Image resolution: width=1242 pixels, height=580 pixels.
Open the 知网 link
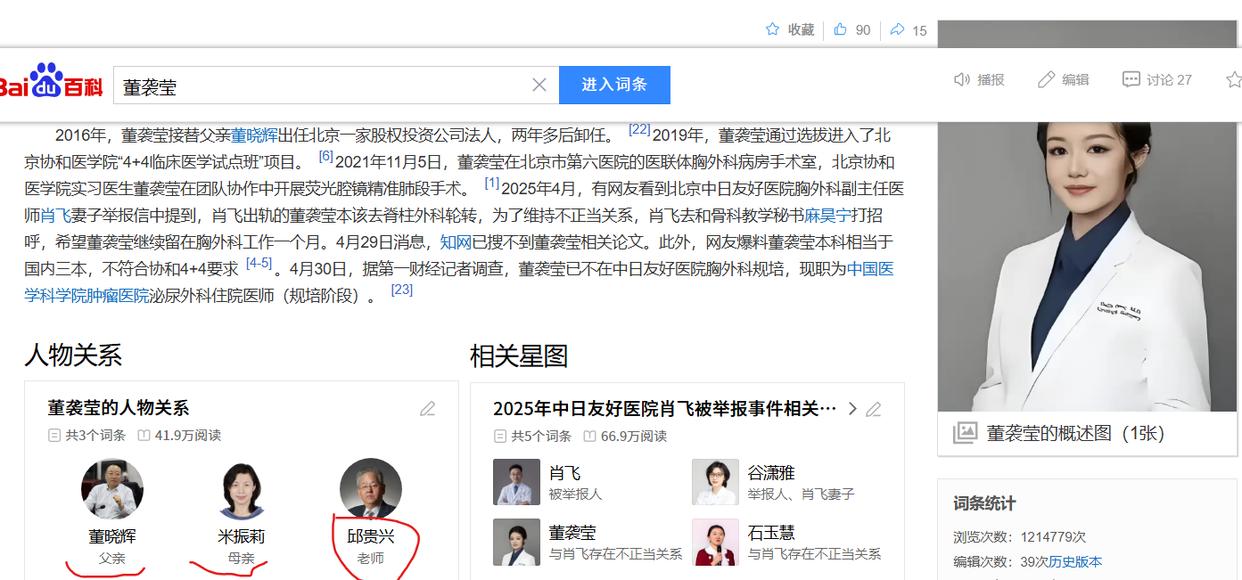pos(456,242)
